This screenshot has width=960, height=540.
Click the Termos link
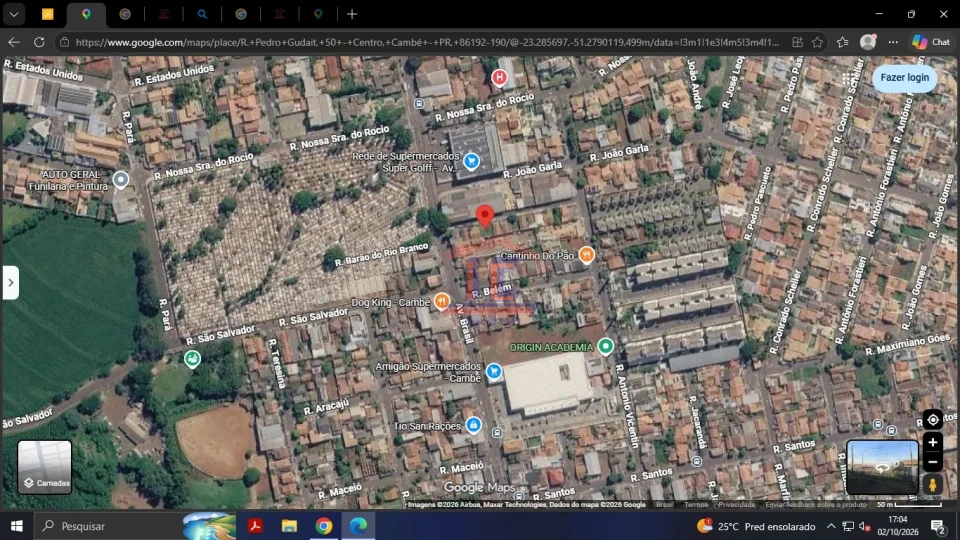(x=696, y=504)
